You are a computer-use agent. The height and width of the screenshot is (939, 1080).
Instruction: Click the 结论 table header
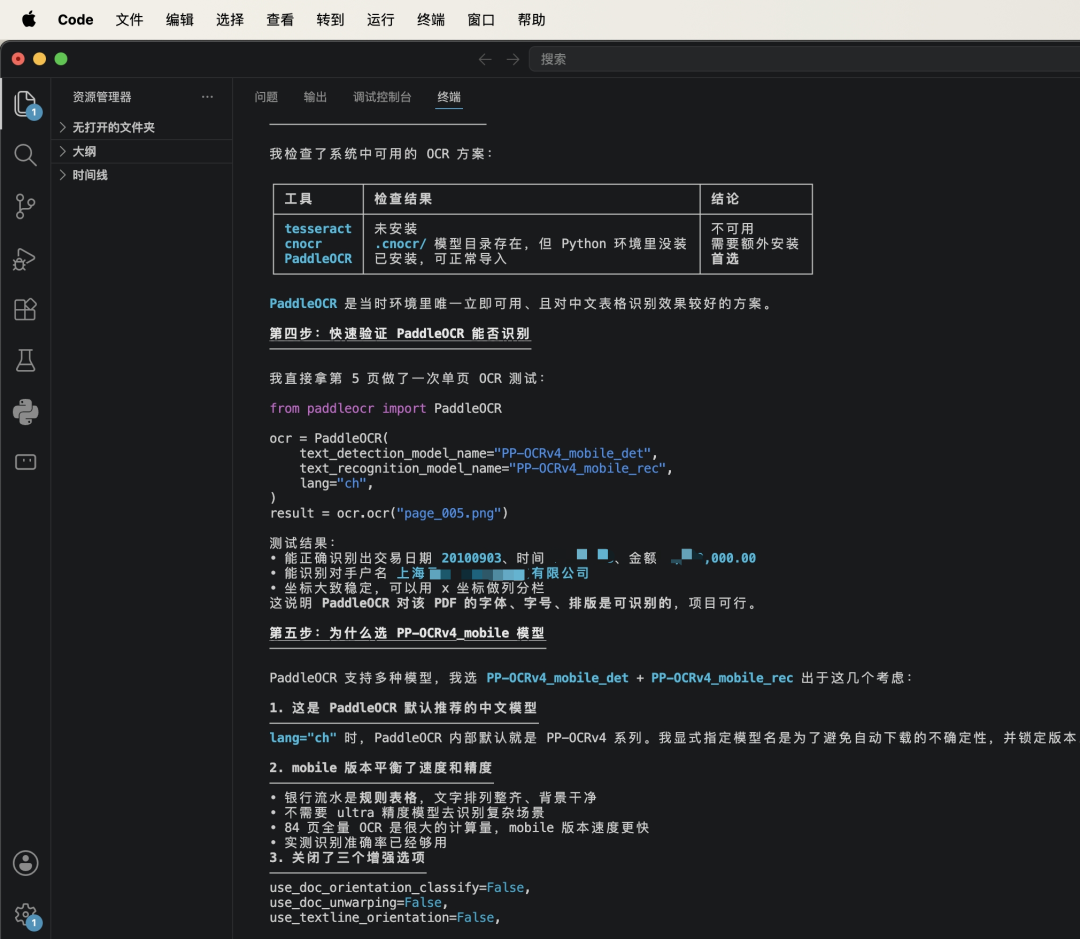coord(725,199)
